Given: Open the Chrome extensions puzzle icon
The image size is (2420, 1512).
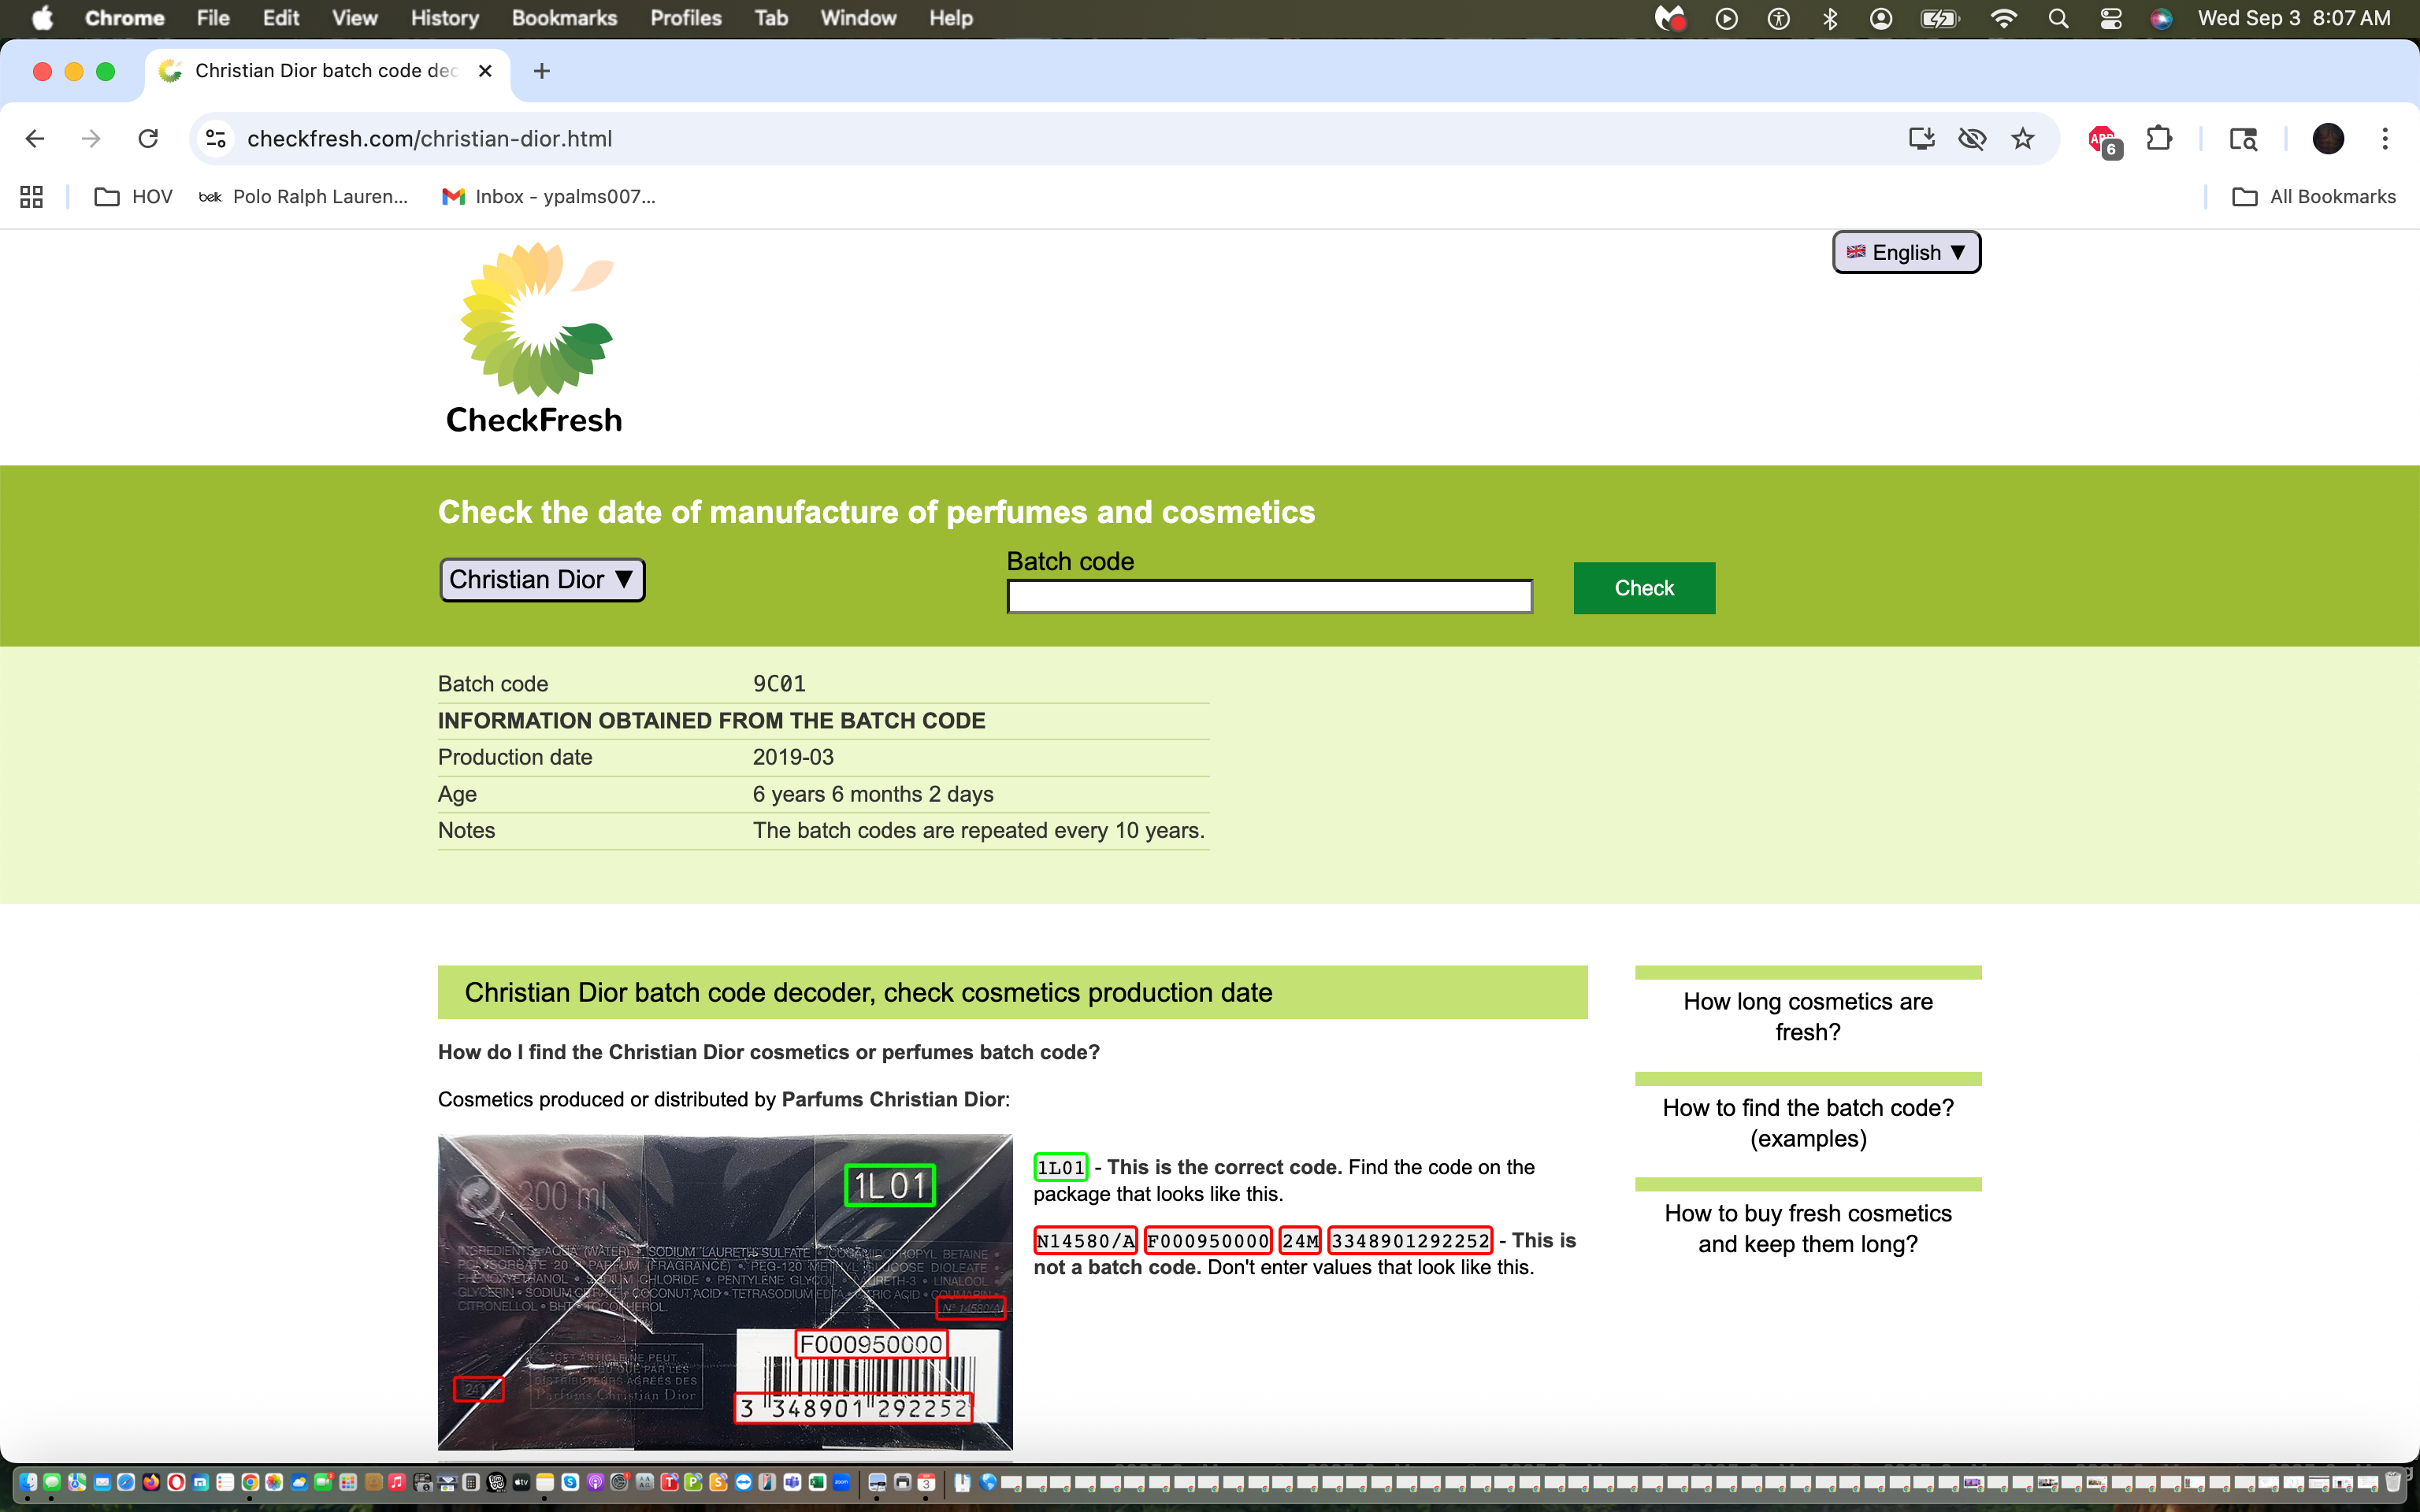Looking at the screenshot, I should [2159, 139].
